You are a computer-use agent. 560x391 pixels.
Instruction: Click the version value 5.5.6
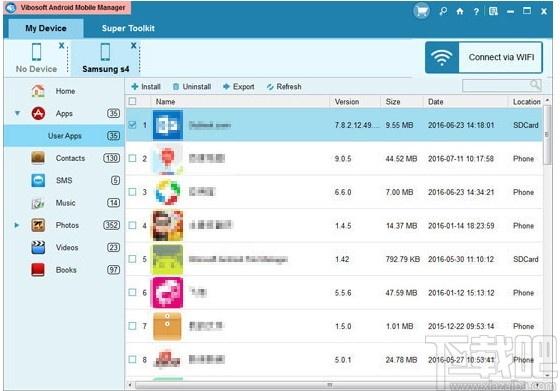(x=343, y=293)
